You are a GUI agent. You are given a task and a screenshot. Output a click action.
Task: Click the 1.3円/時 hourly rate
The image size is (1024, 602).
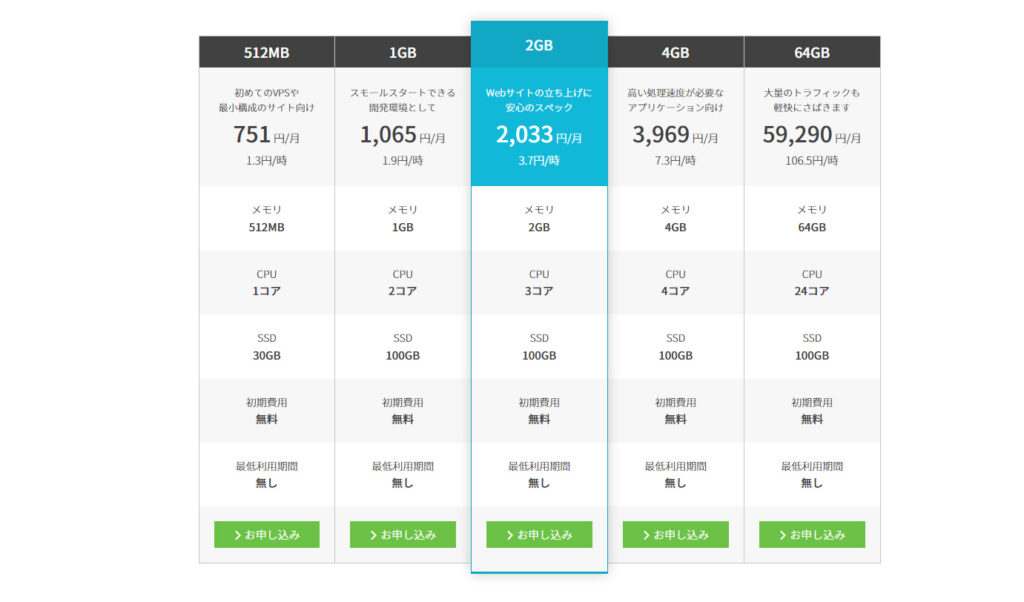[266, 161]
